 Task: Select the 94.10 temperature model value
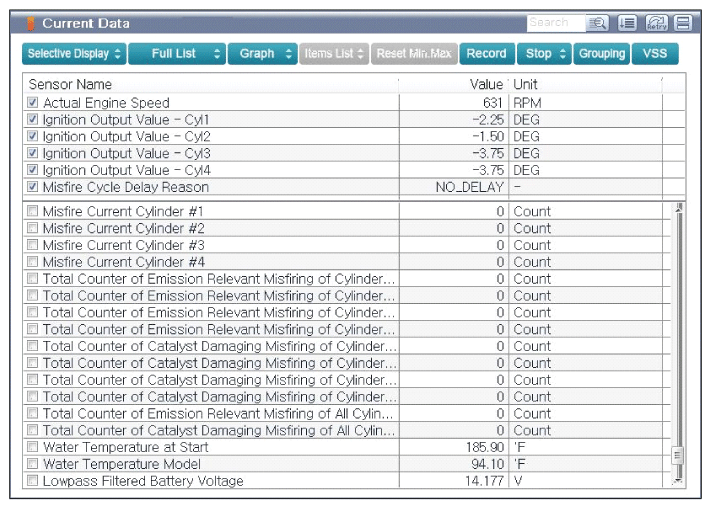487,464
